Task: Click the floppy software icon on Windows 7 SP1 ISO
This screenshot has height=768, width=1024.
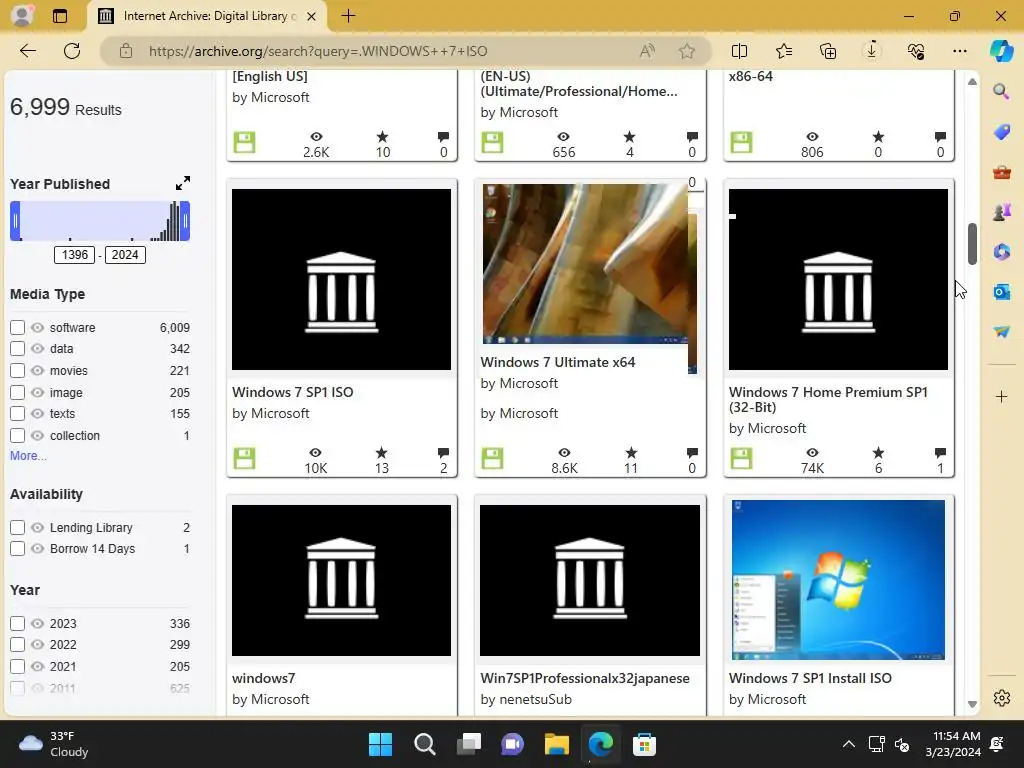Action: tap(244, 458)
